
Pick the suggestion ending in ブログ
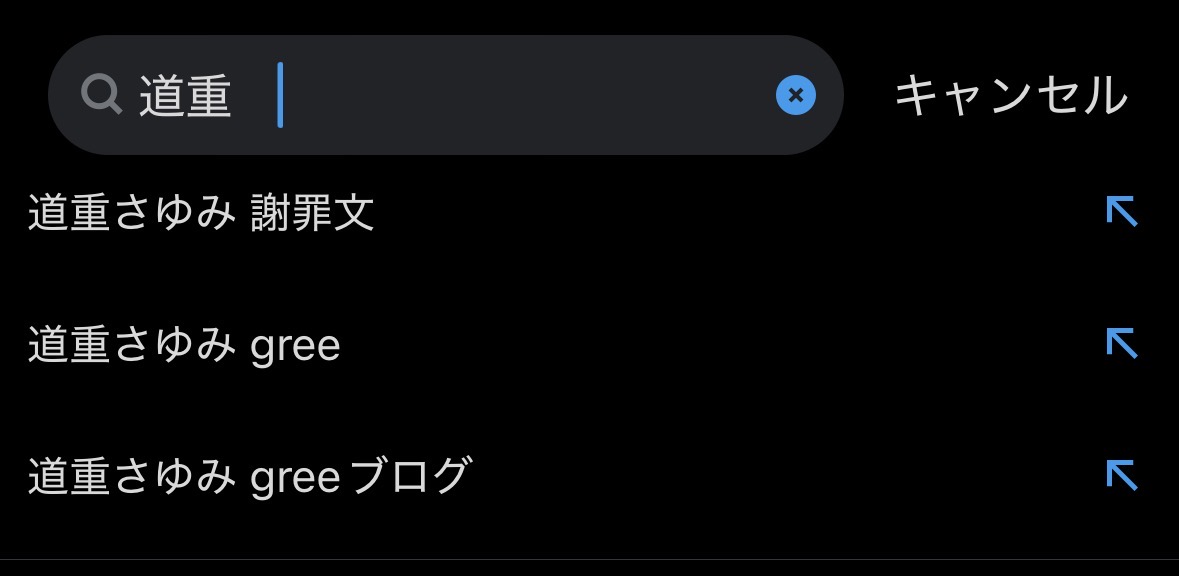pyautogui.click(x=590, y=476)
